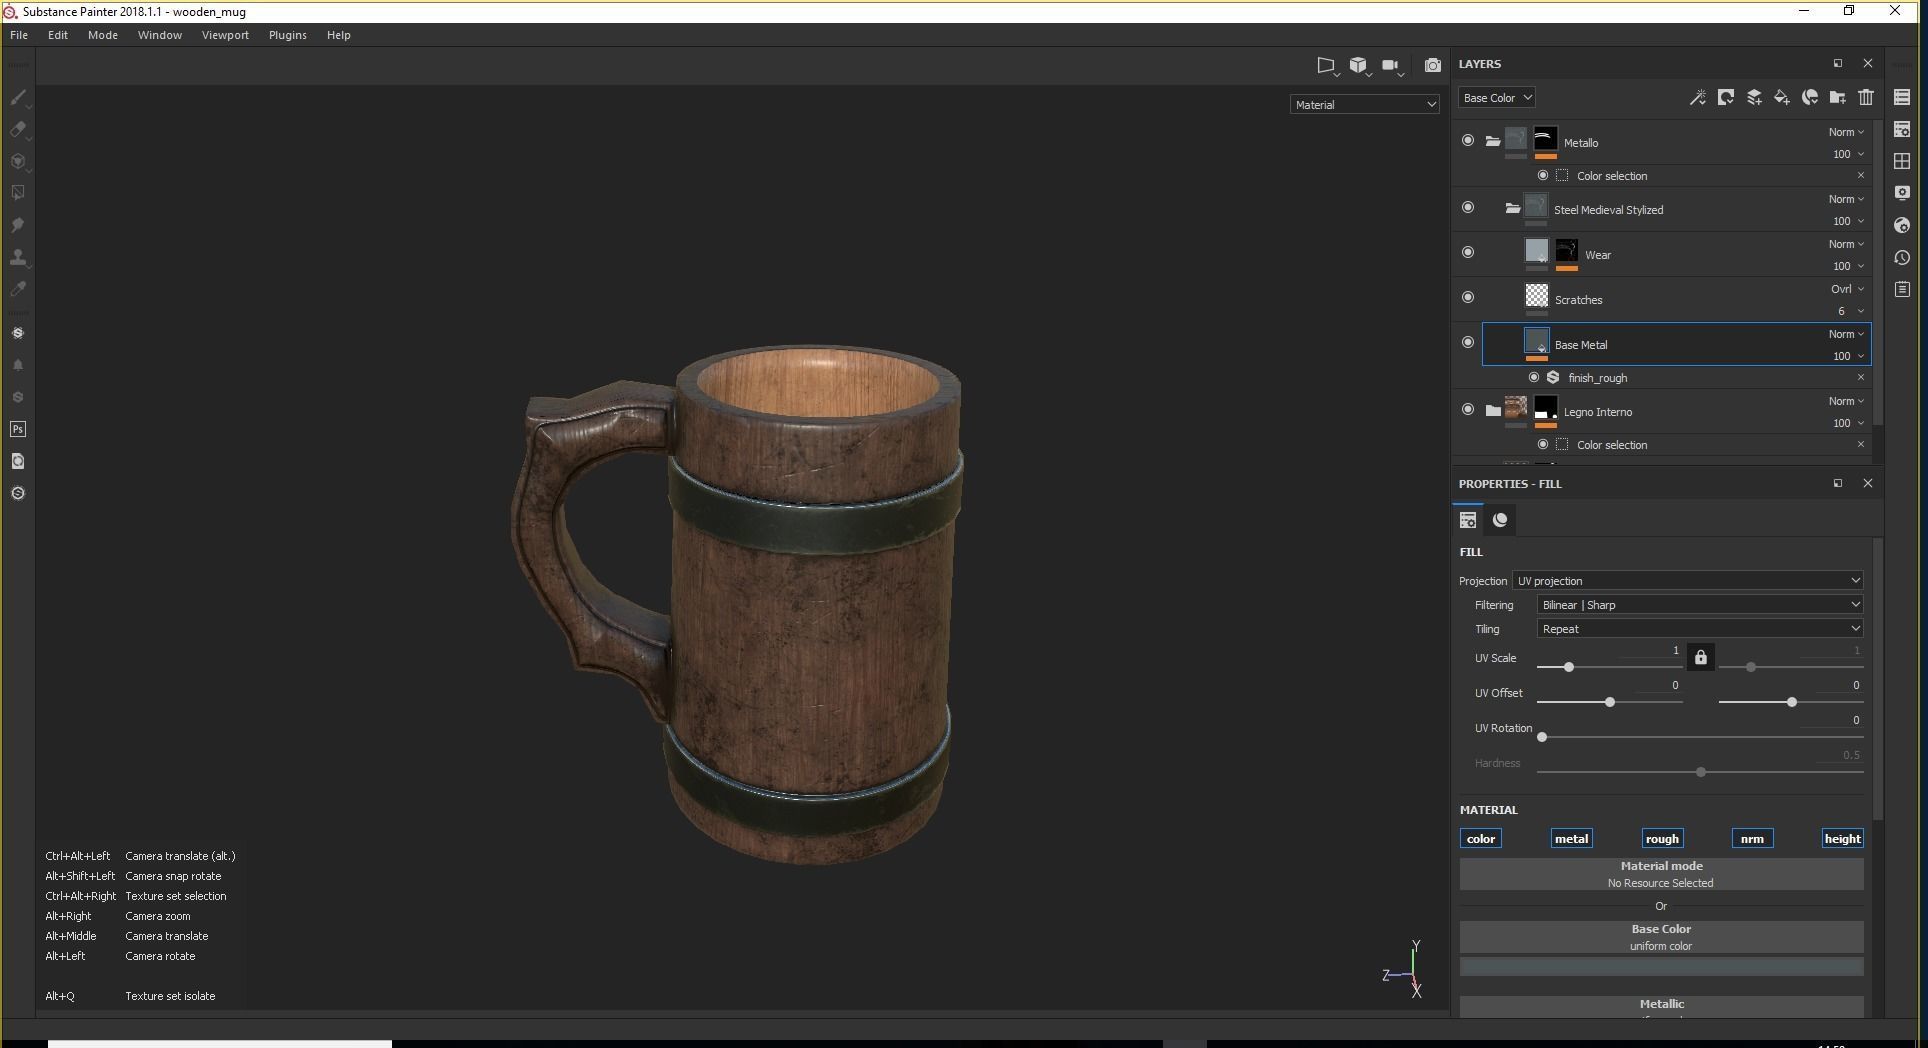Select the Smudge tool
This screenshot has height=1048, width=1928.
pyautogui.click(x=18, y=225)
